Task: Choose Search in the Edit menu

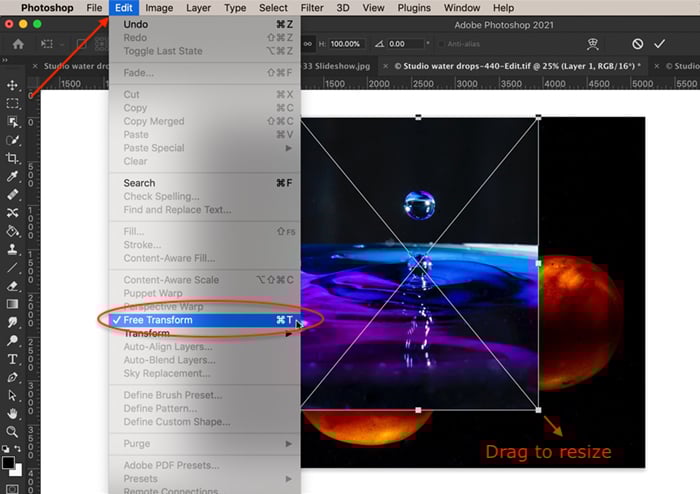Action: click(205, 183)
